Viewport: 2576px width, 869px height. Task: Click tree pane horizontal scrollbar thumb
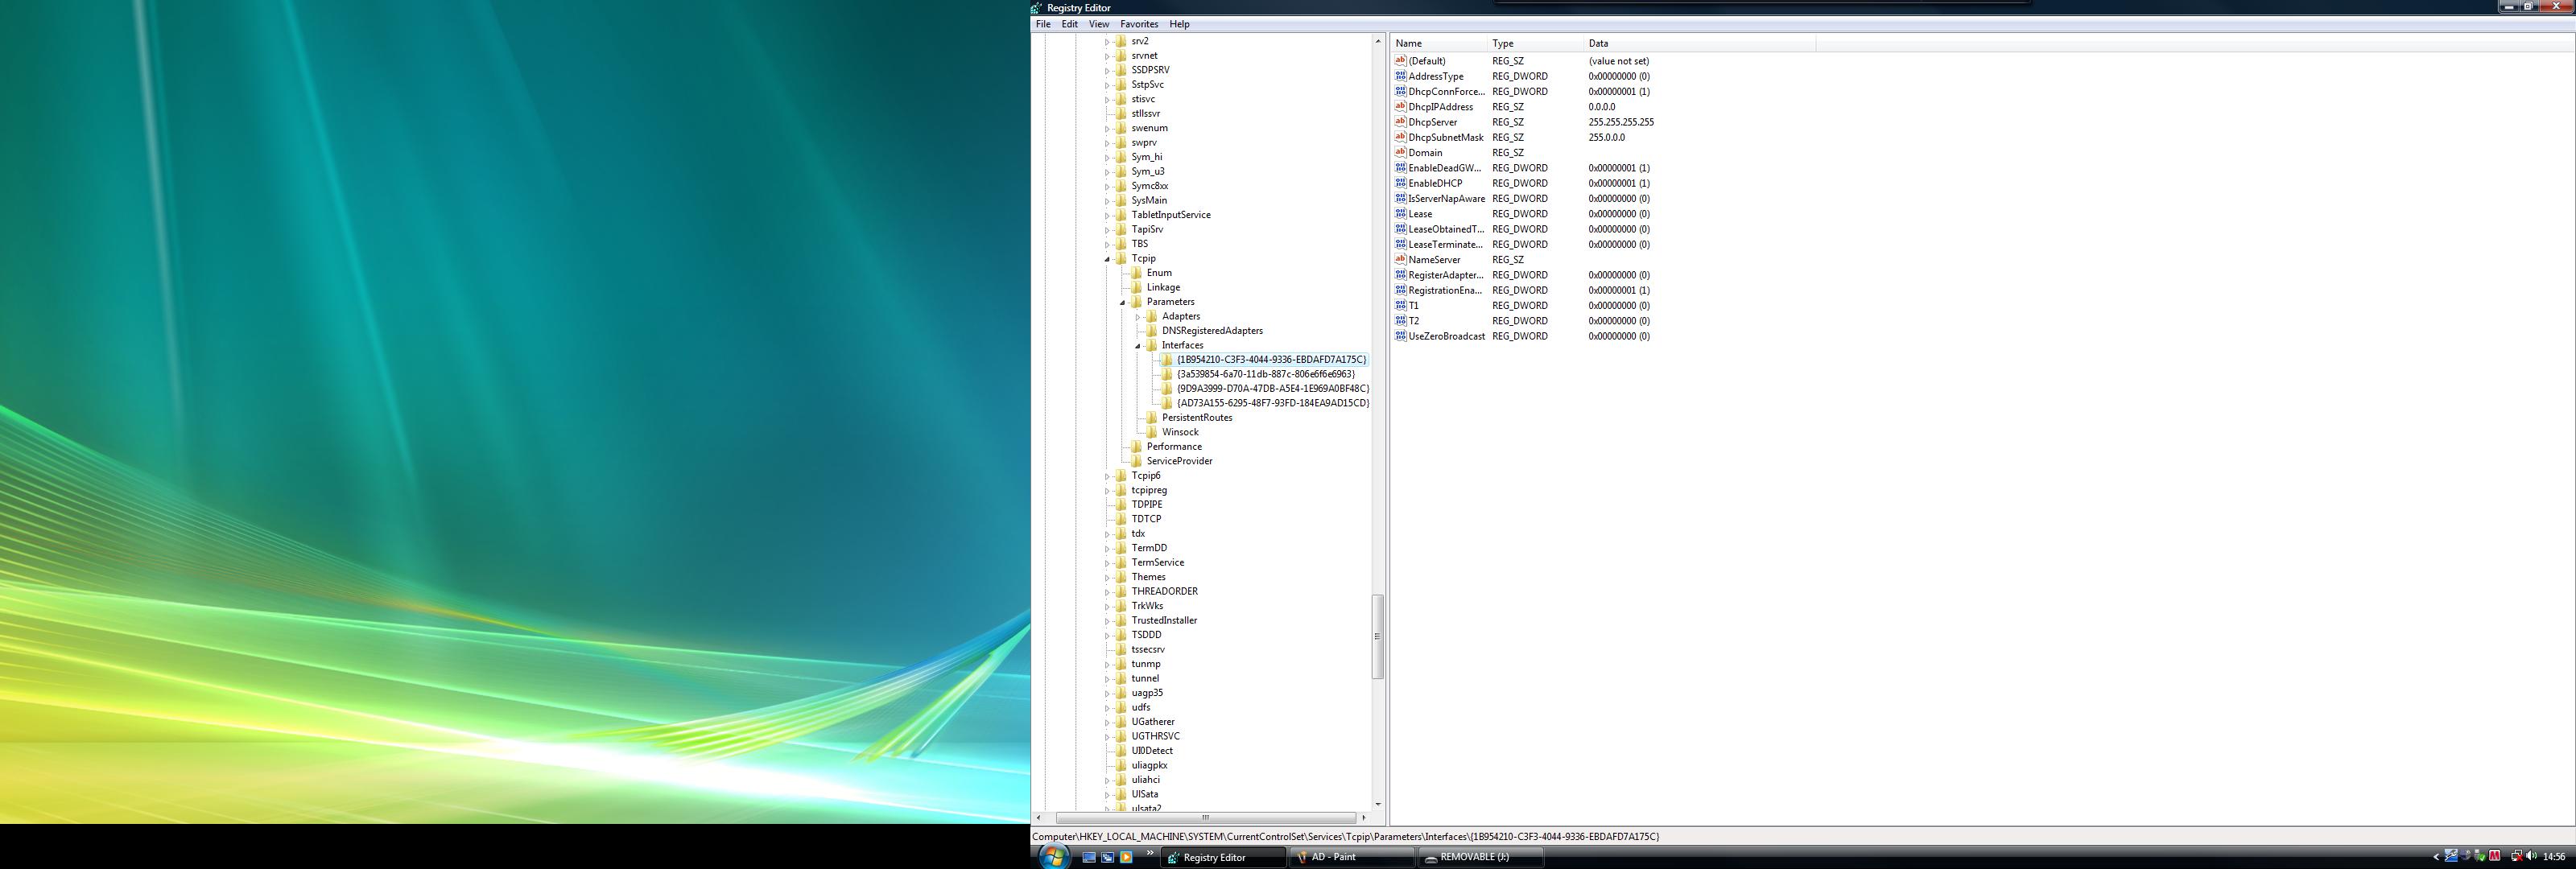tap(1205, 818)
